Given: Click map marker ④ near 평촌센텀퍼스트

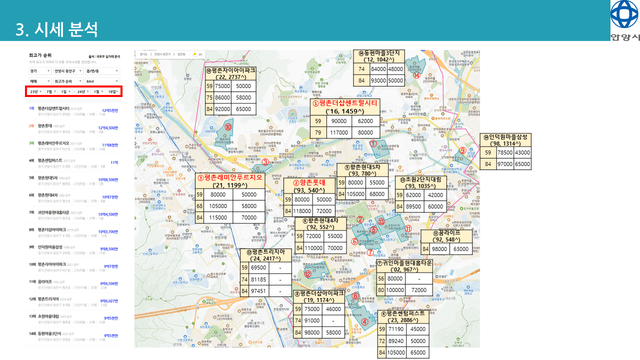Looking at the screenshot, I should [364, 322].
